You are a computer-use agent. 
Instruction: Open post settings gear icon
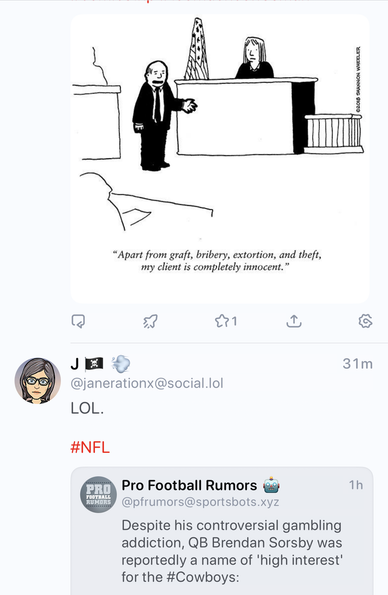pyautogui.click(x=365, y=321)
